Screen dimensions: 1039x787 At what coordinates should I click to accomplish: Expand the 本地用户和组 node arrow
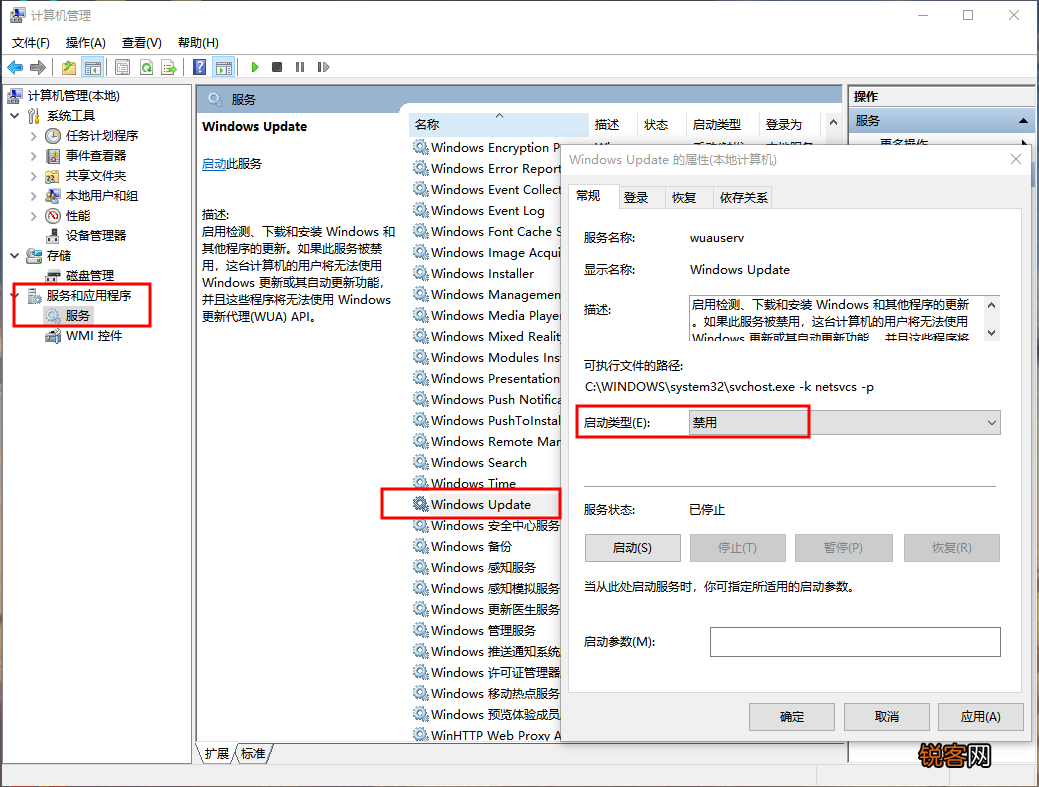pos(34,195)
